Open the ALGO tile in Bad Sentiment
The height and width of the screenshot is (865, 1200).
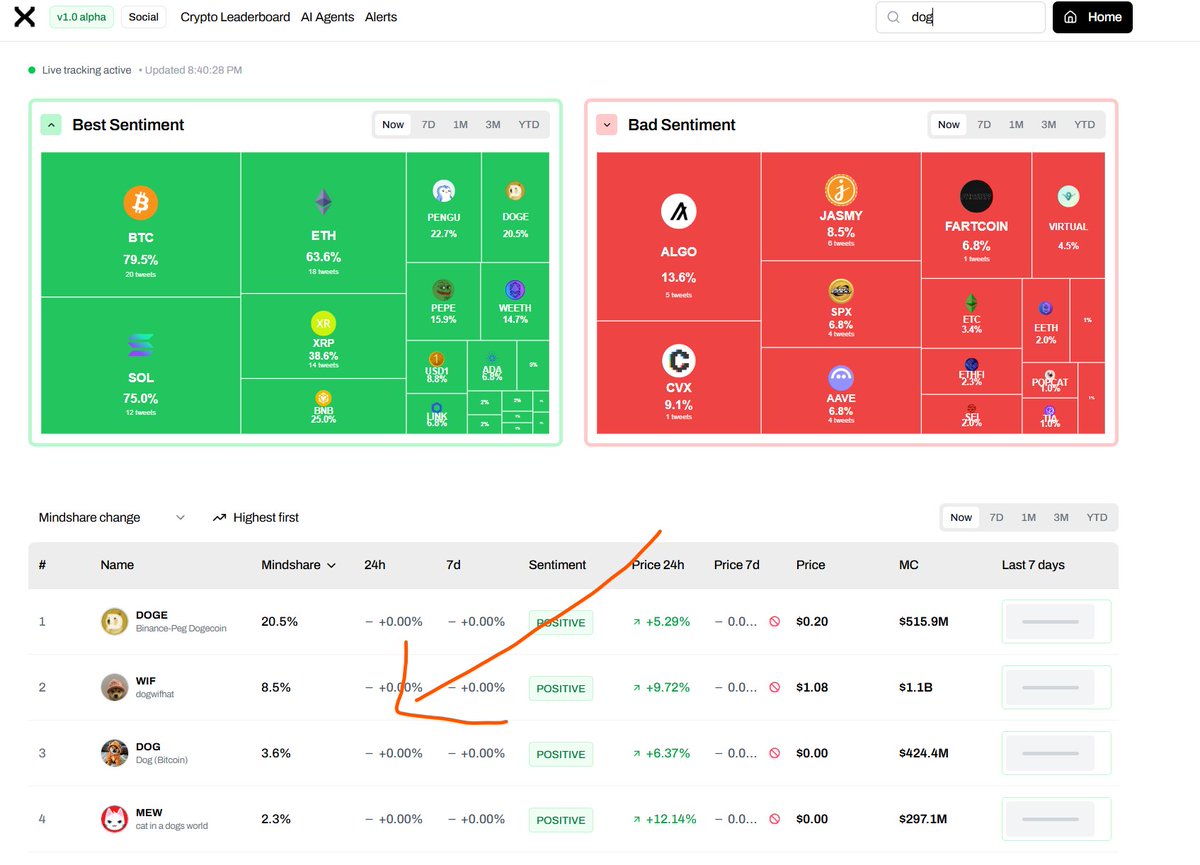click(679, 236)
